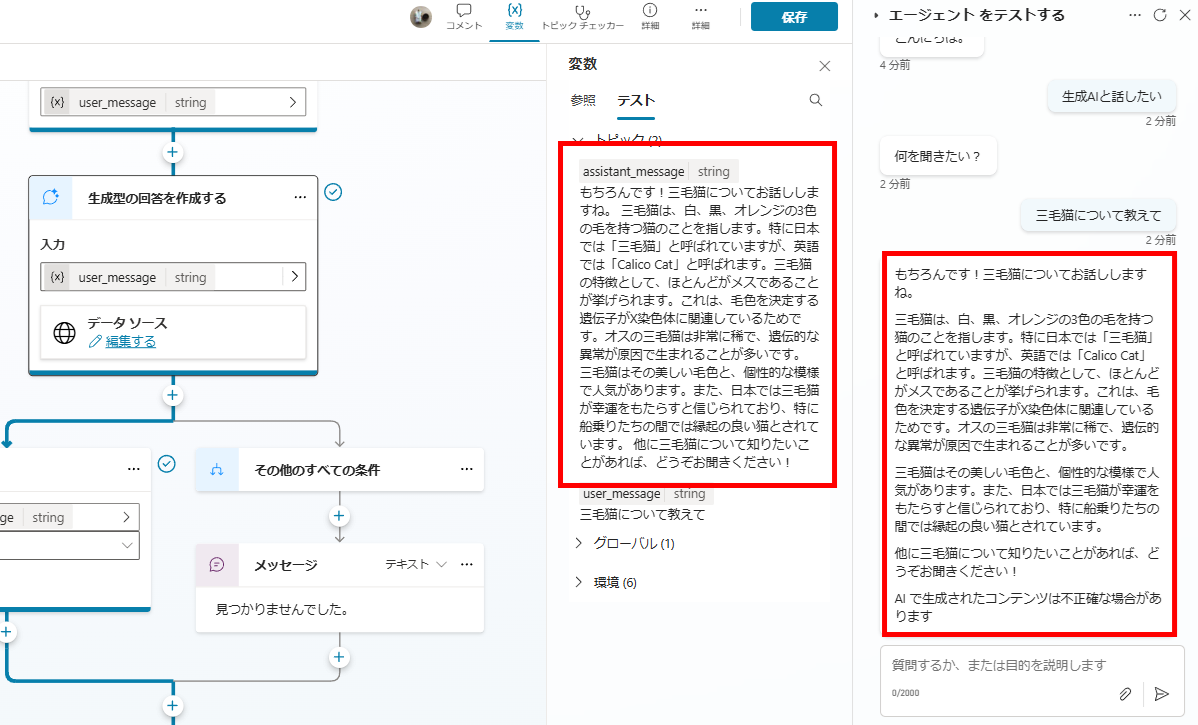
Task: Click the globe icon beside データ ソース
Action: (65, 333)
